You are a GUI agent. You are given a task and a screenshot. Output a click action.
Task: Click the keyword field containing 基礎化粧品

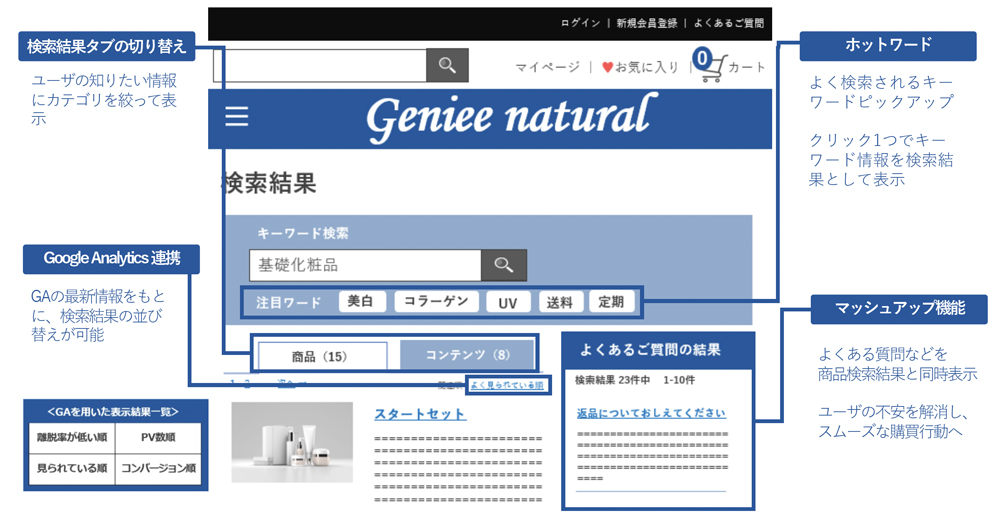pyautogui.click(x=365, y=265)
